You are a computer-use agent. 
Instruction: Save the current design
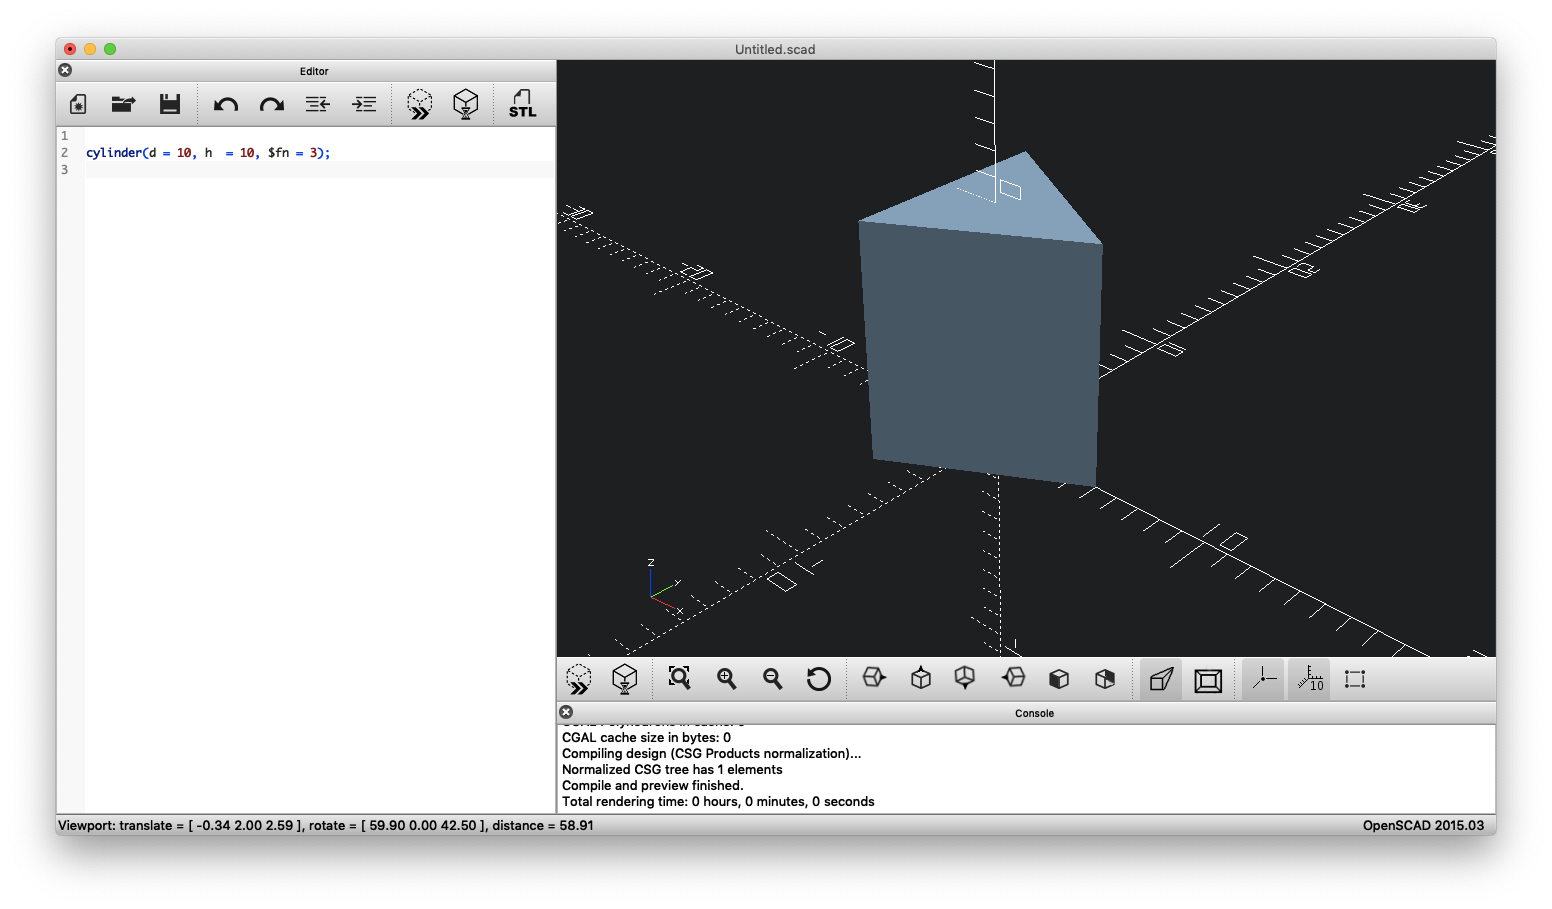[x=171, y=103]
